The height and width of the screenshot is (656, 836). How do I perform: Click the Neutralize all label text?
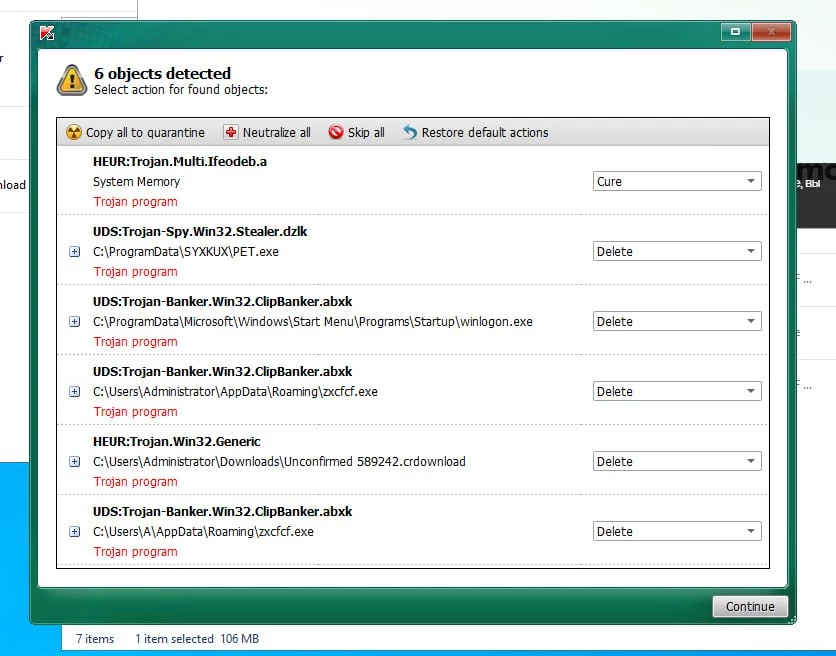pos(276,132)
